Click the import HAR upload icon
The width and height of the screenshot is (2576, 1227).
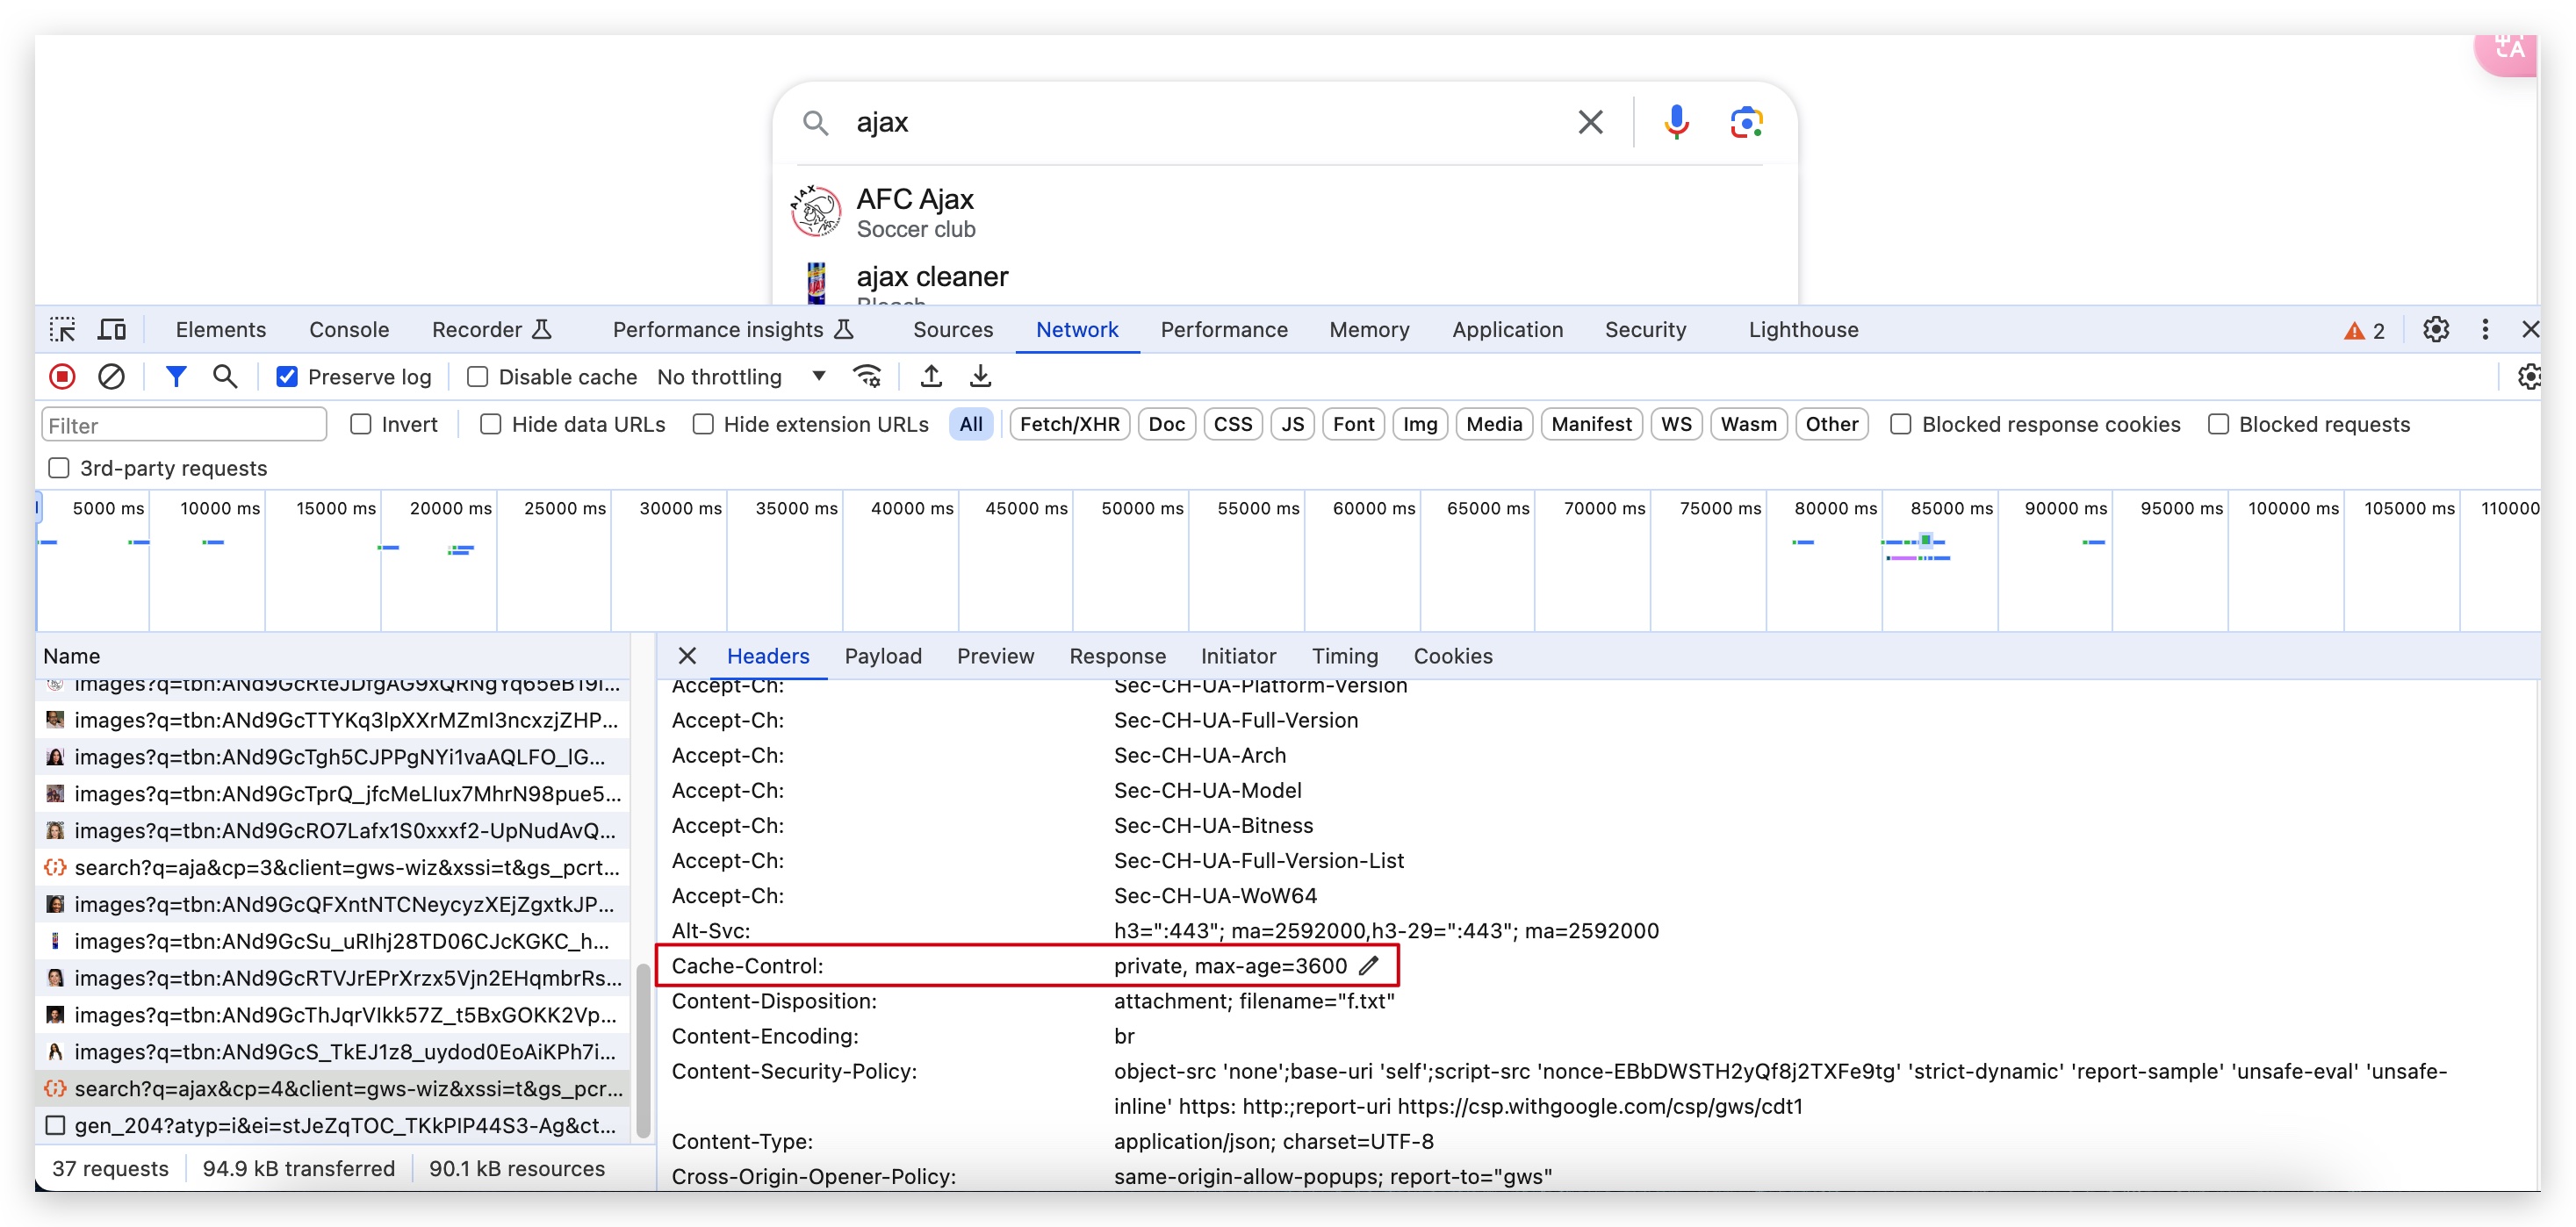(x=931, y=377)
